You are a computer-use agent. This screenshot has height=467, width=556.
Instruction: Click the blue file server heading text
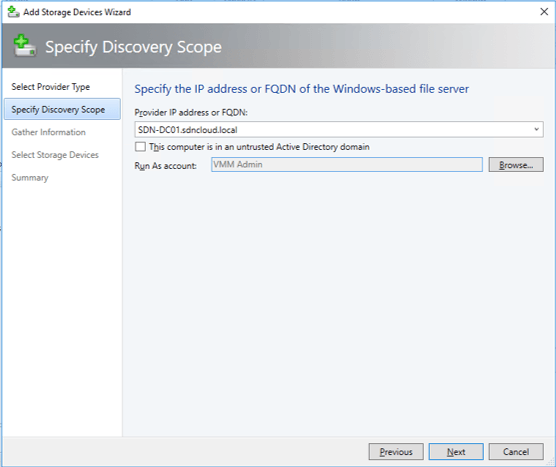click(301, 89)
